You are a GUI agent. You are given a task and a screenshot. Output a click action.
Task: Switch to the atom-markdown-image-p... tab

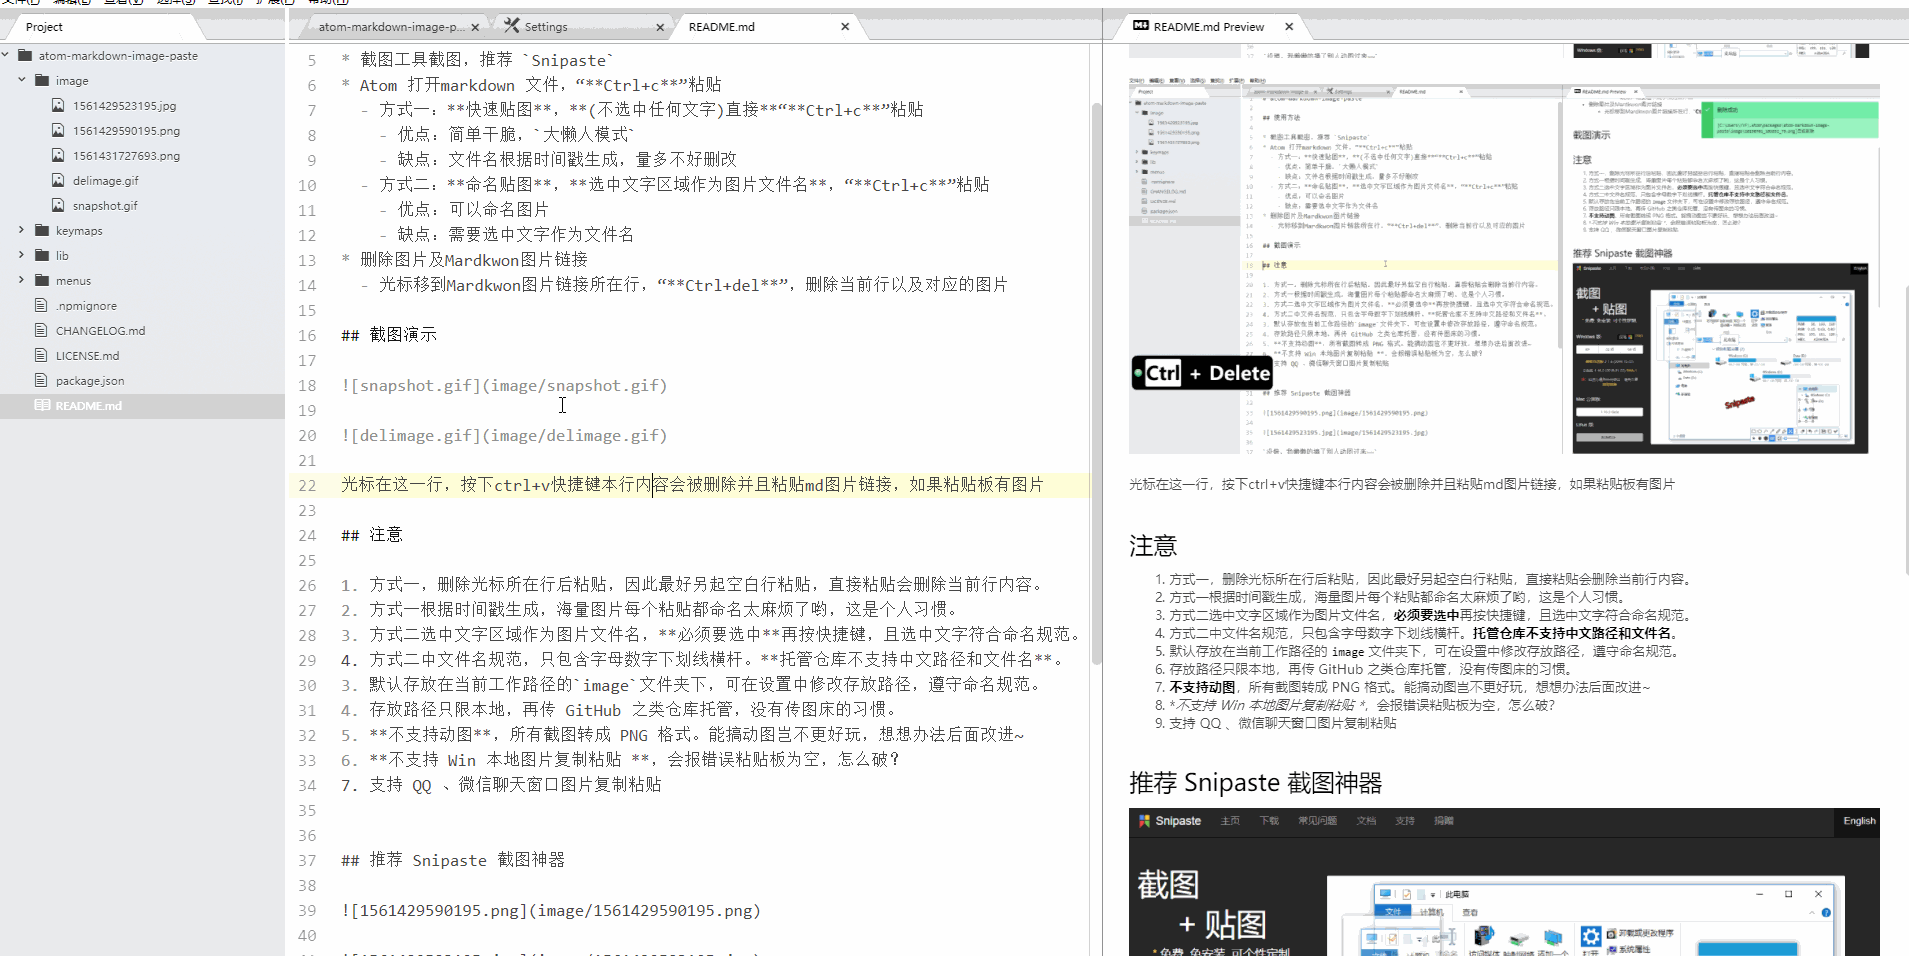(392, 27)
